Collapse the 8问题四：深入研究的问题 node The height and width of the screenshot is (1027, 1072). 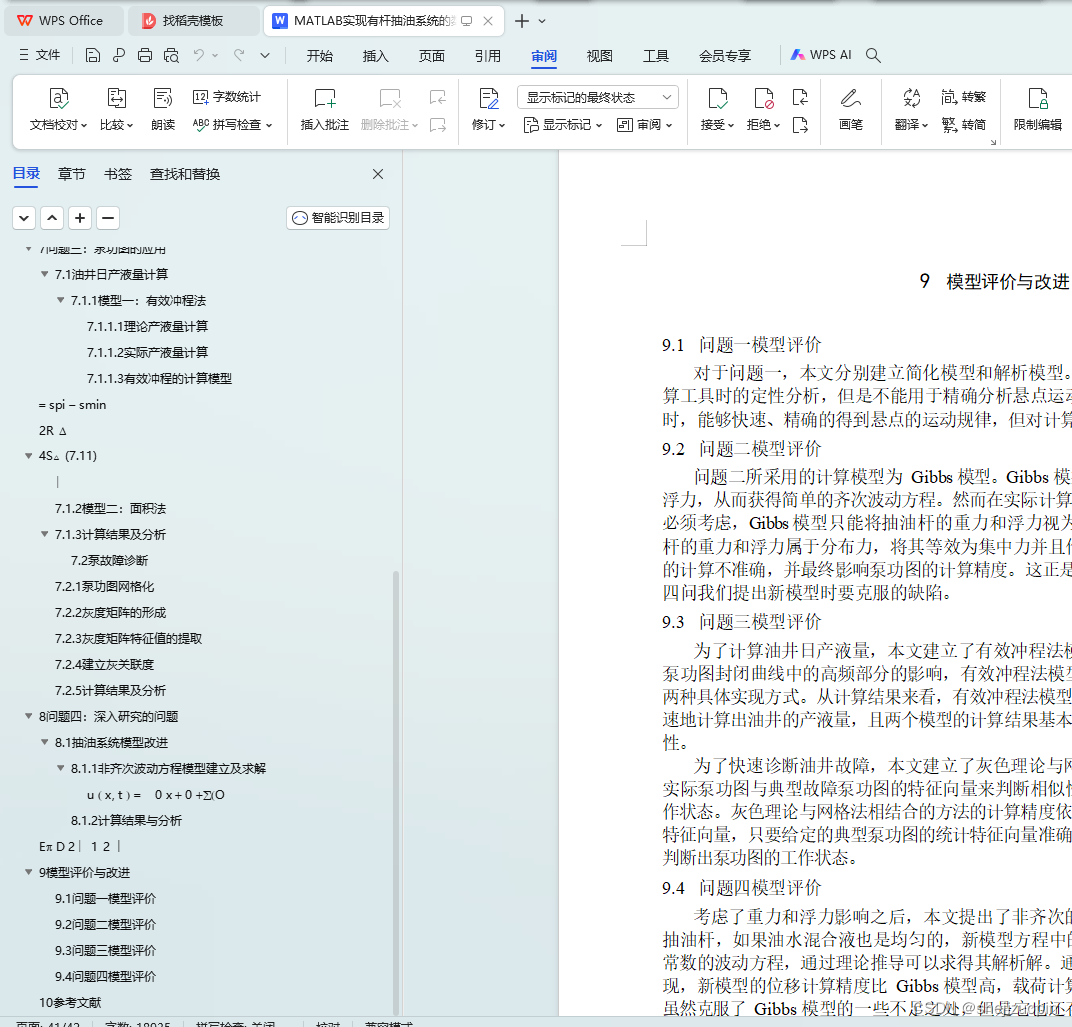coord(29,716)
